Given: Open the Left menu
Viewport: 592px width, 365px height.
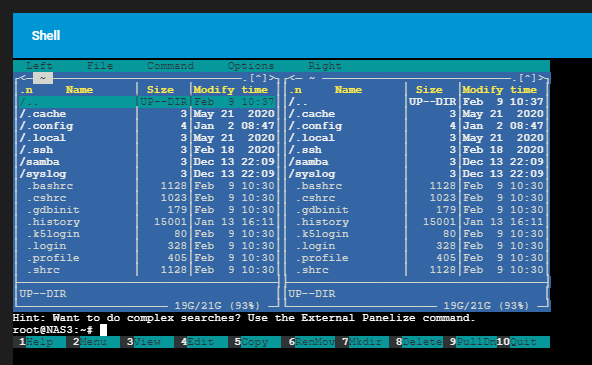Looking at the screenshot, I should (39, 66).
